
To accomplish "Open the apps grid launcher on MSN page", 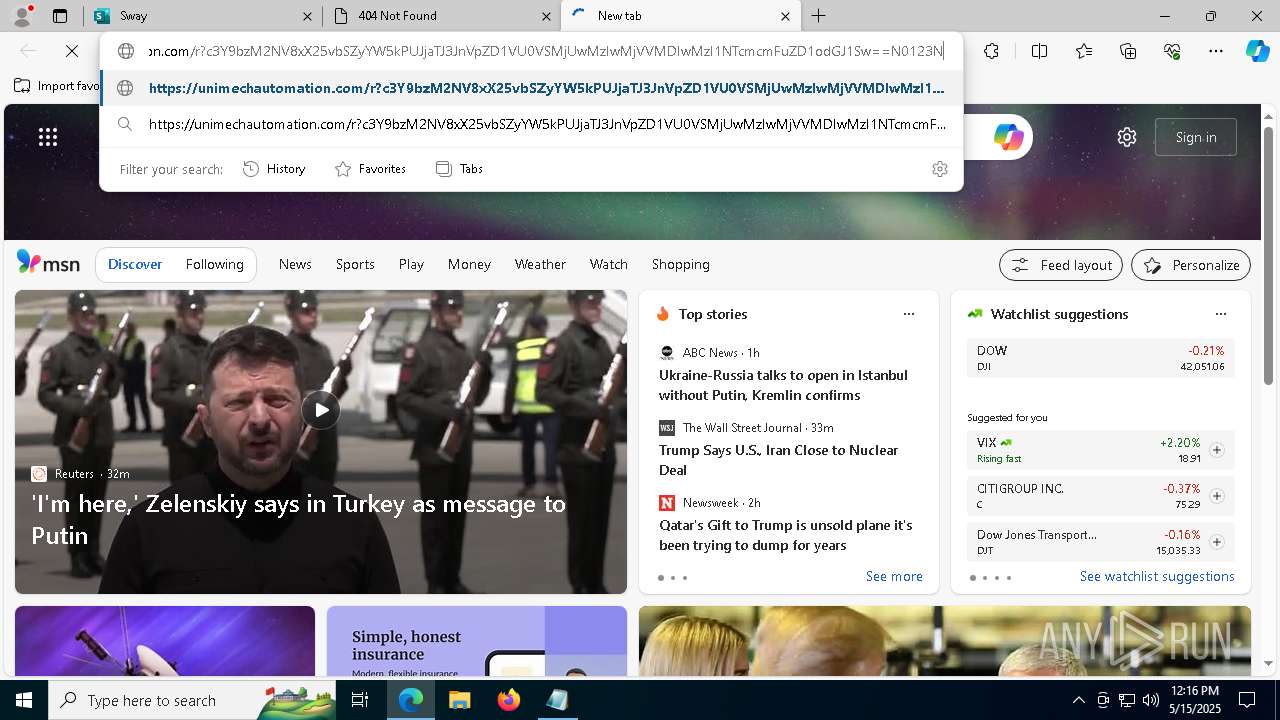I will (48, 137).
